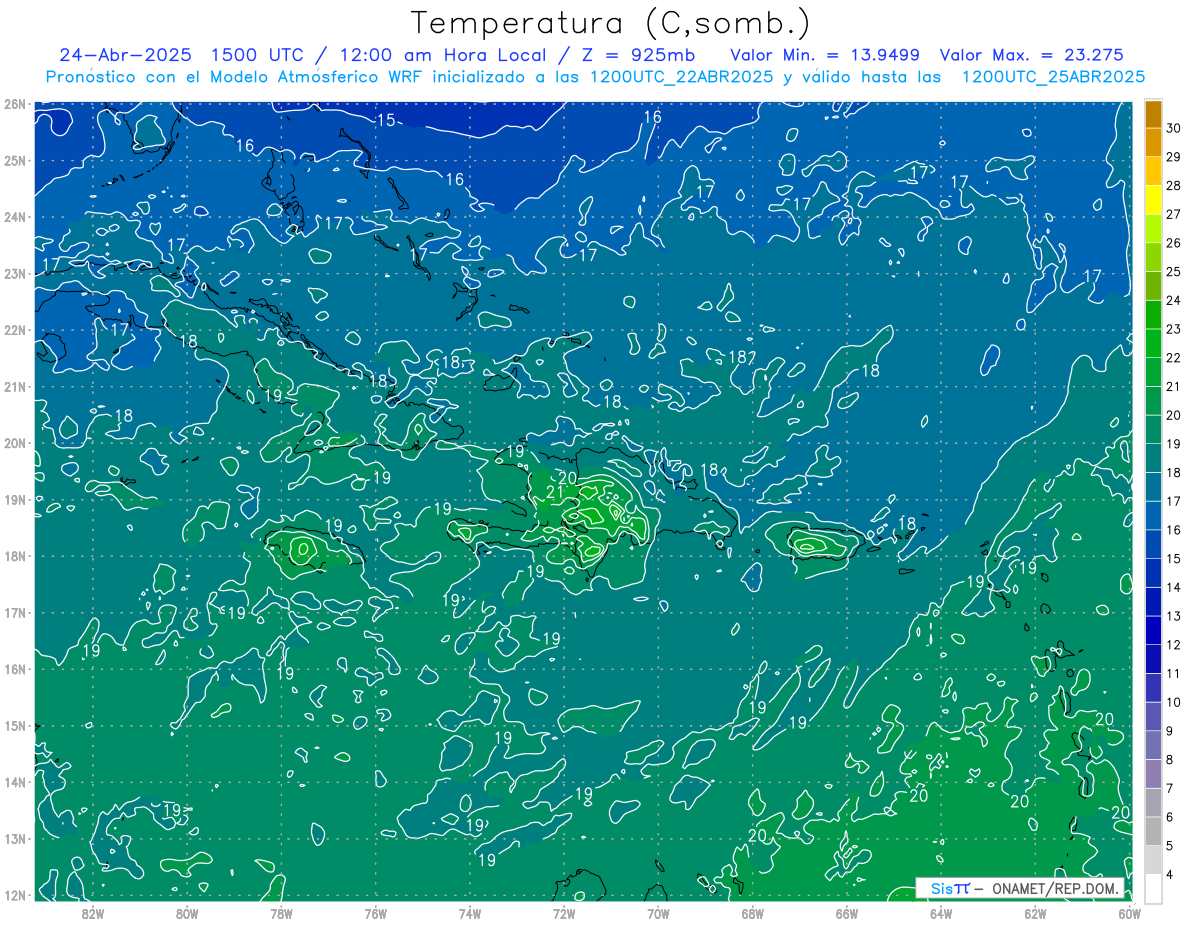Viewport: 1200px width, 927px height.
Task: Click the '76W' longitude label
Action: [375, 912]
